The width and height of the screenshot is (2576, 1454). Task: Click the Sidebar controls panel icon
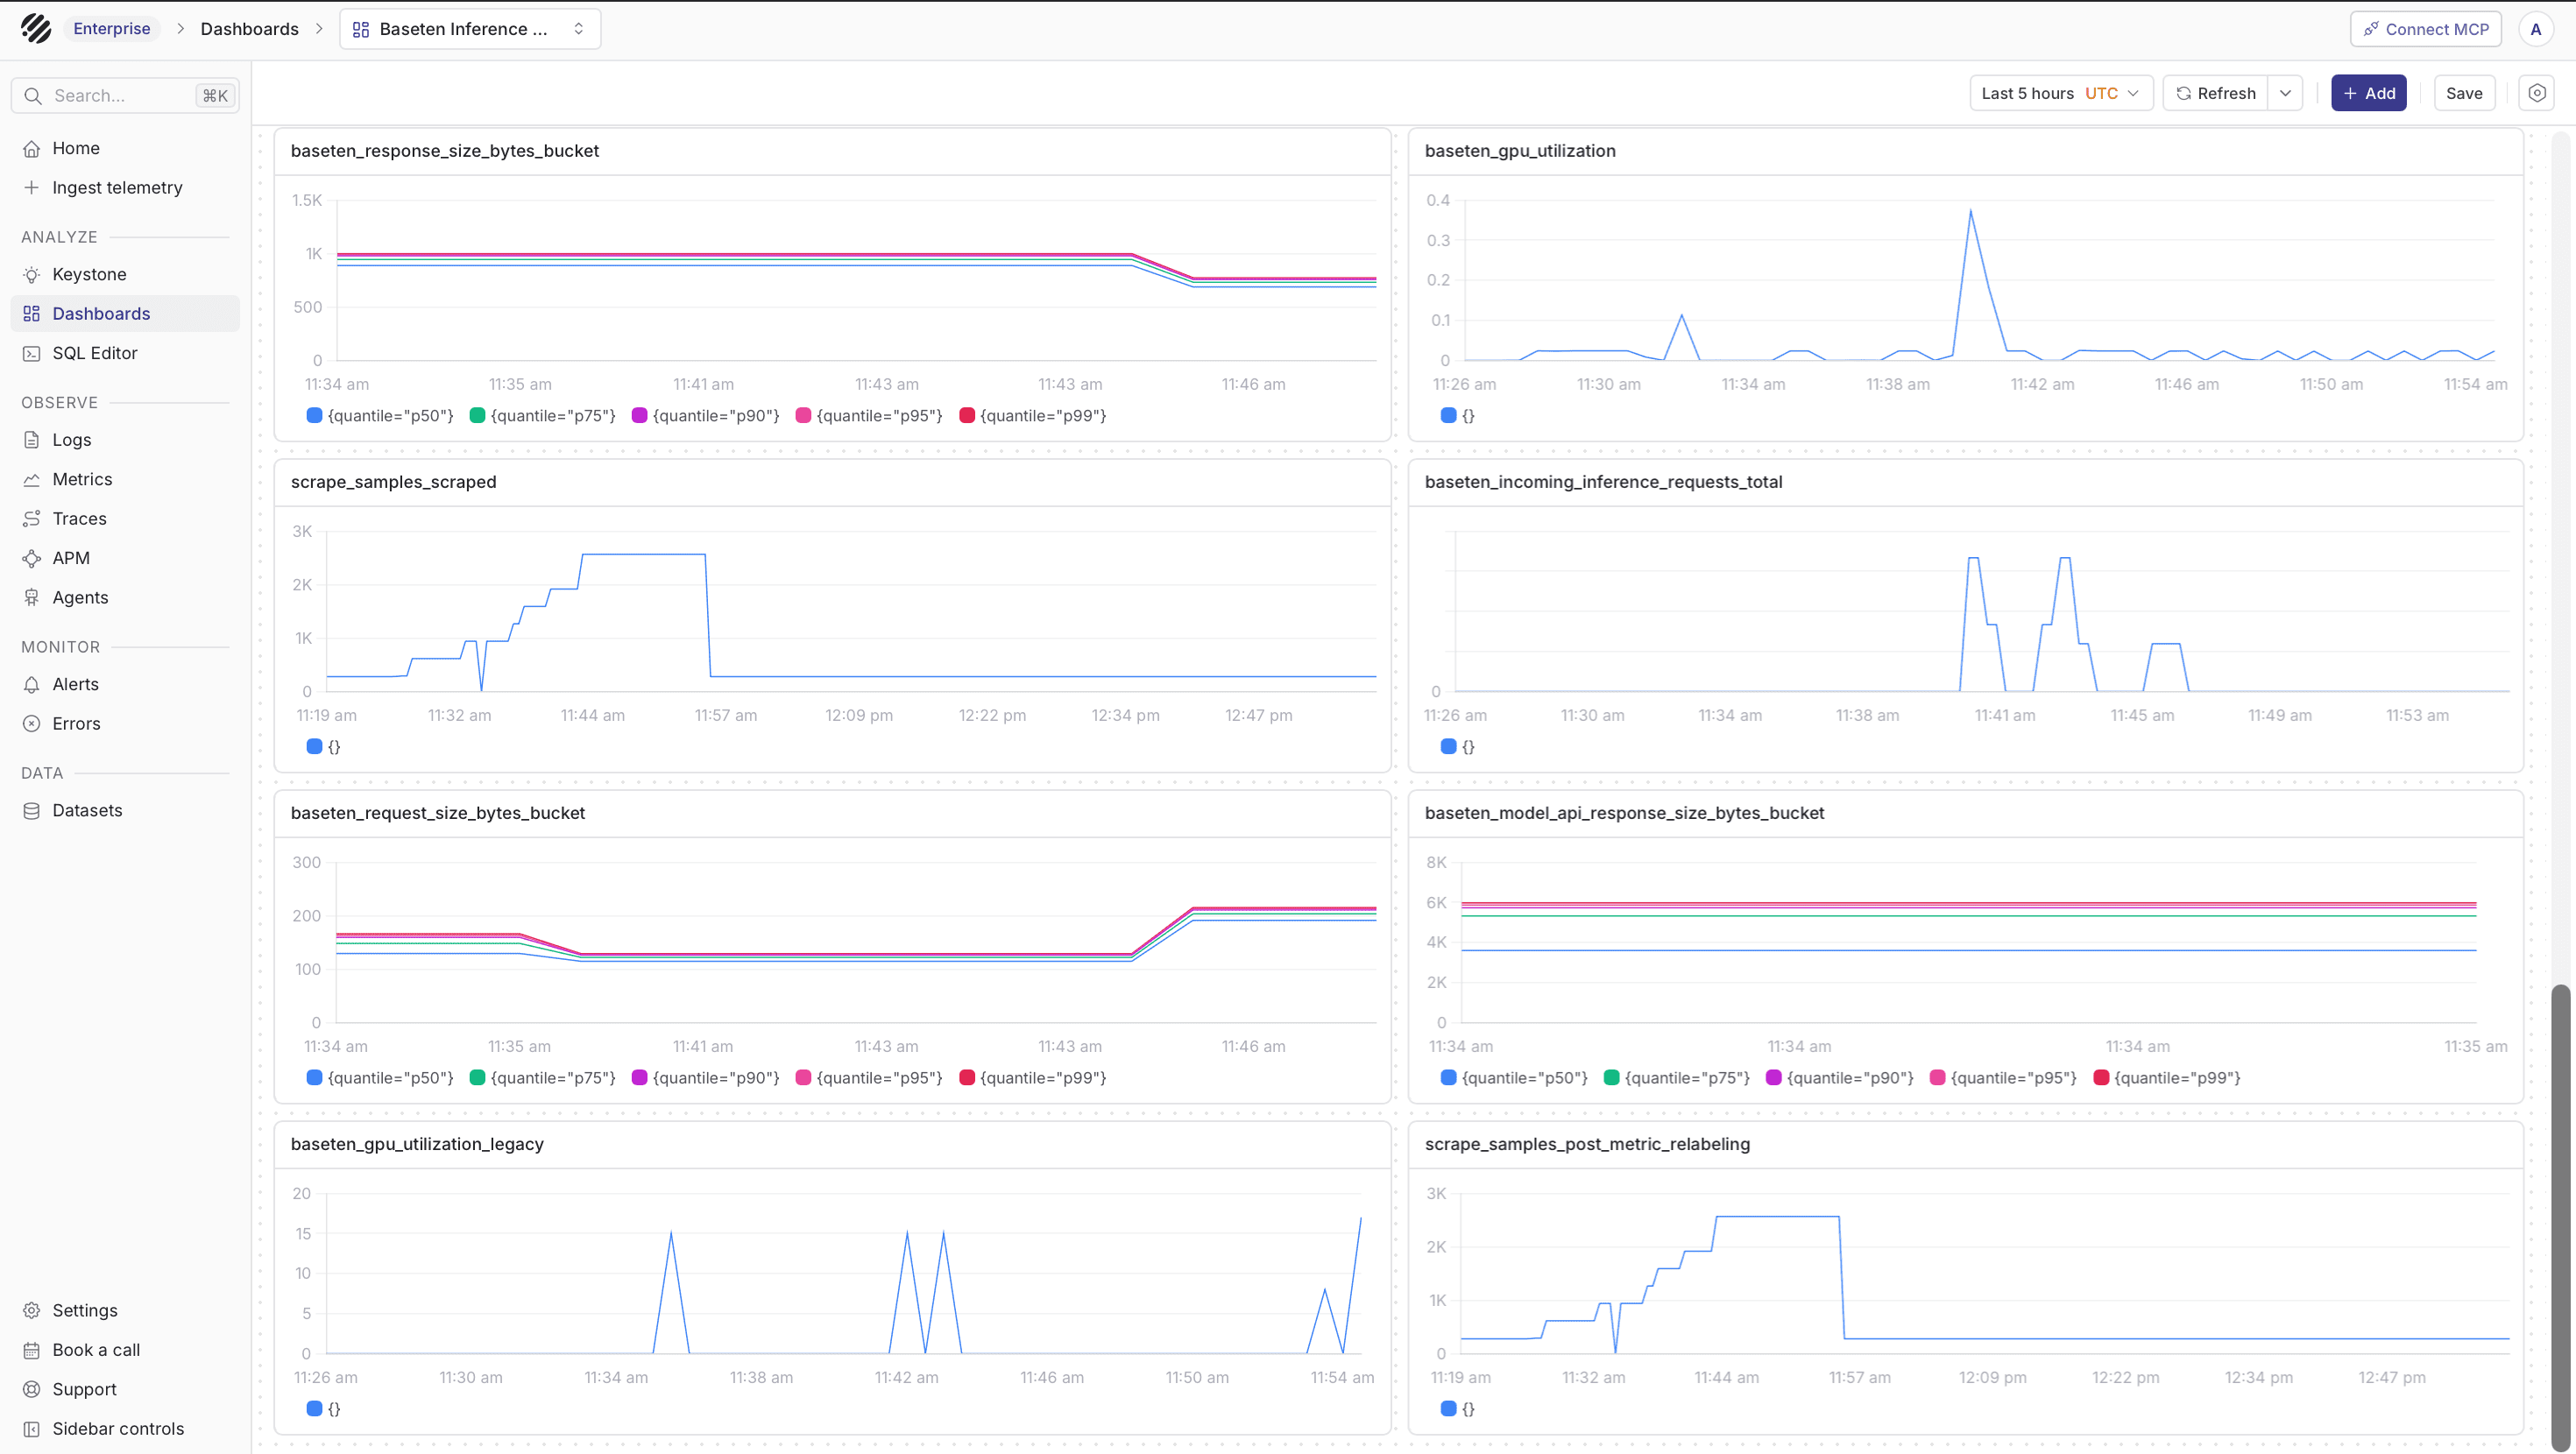[32, 1428]
